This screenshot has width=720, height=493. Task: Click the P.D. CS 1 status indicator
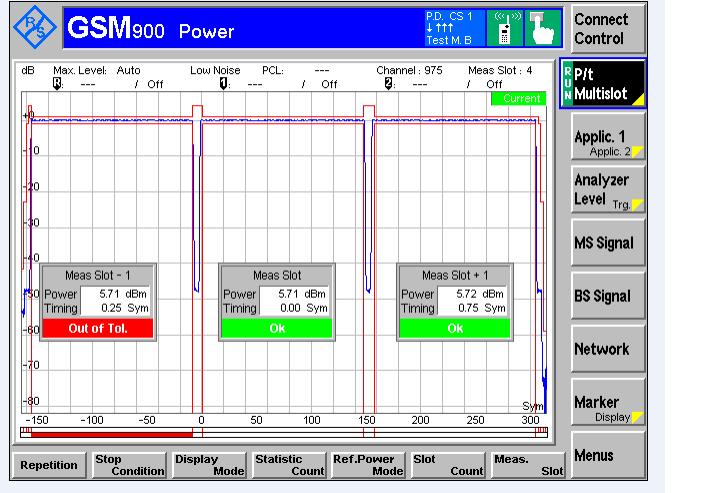point(454,28)
